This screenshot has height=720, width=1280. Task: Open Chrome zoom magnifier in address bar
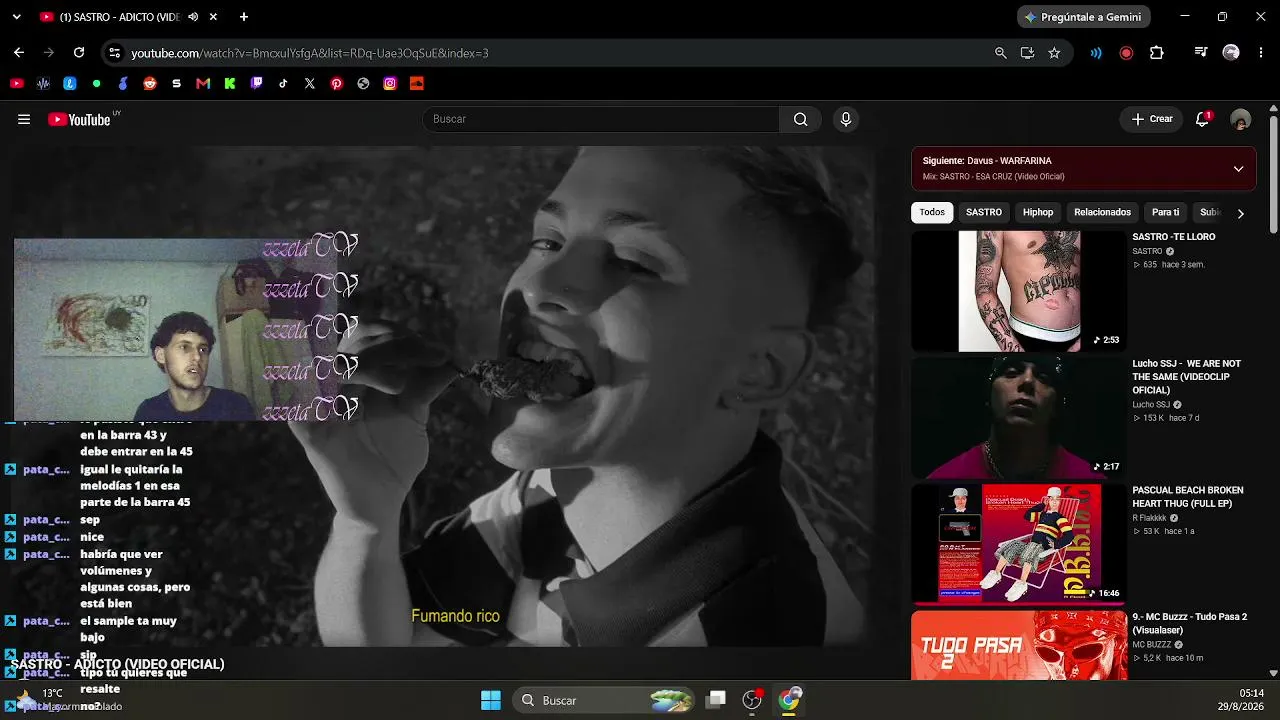pyautogui.click(x=1001, y=53)
